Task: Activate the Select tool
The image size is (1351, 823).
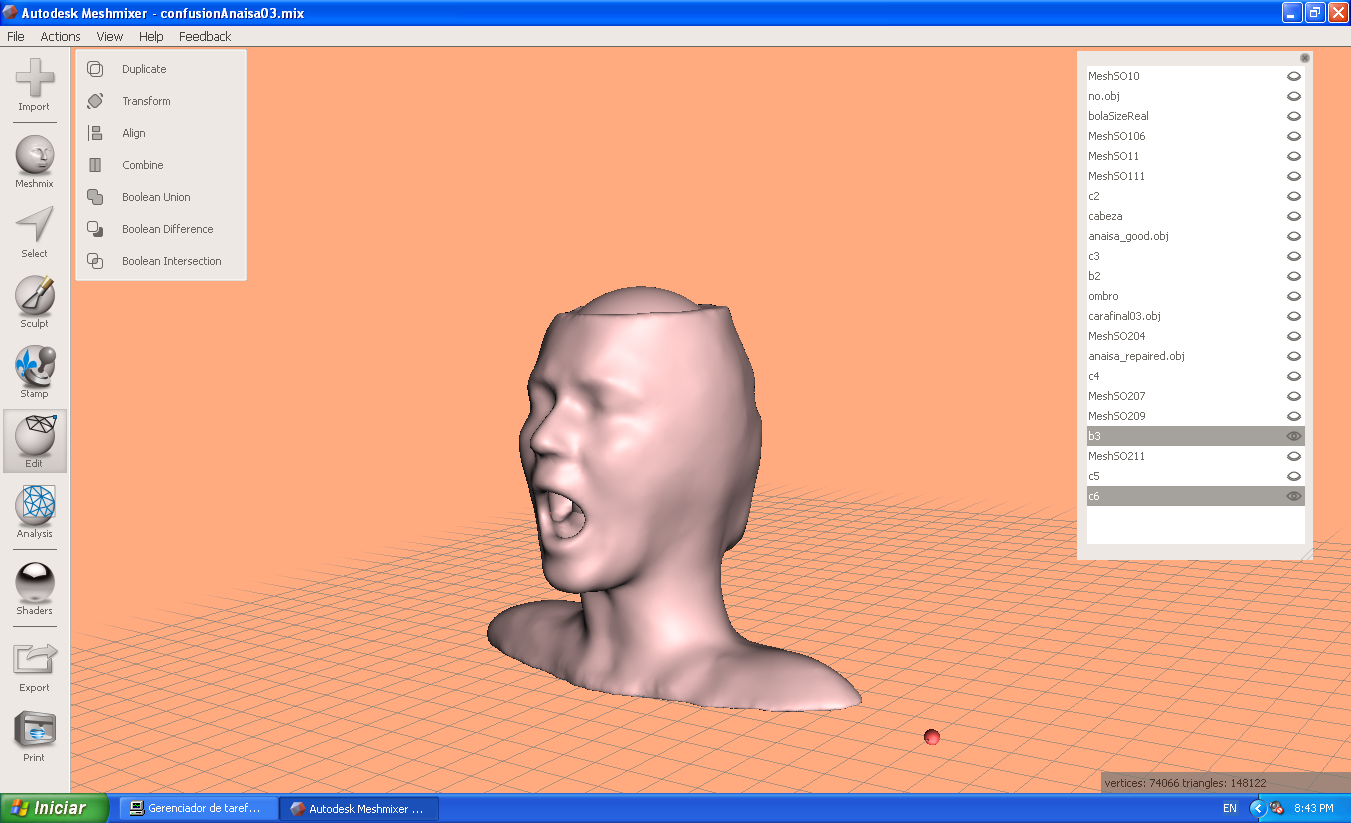Action: point(35,232)
